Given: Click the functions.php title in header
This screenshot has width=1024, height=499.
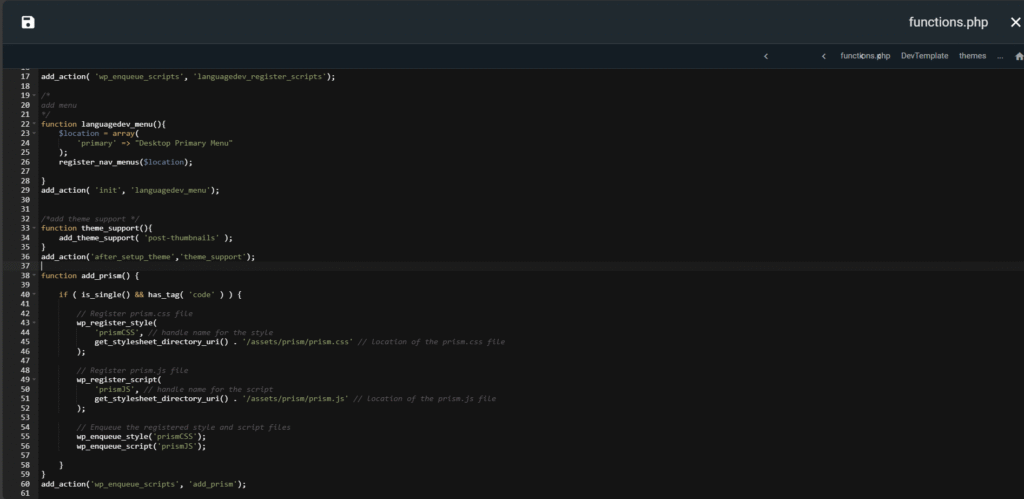Looking at the screenshot, I should tap(948, 22).
